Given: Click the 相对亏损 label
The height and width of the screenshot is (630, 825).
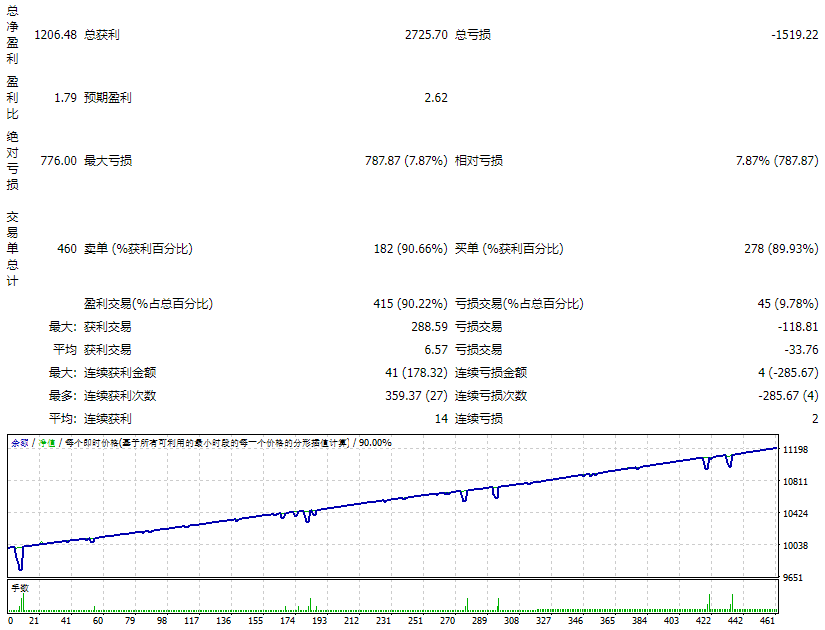Looking at the screenshot, I should [479, 161].
